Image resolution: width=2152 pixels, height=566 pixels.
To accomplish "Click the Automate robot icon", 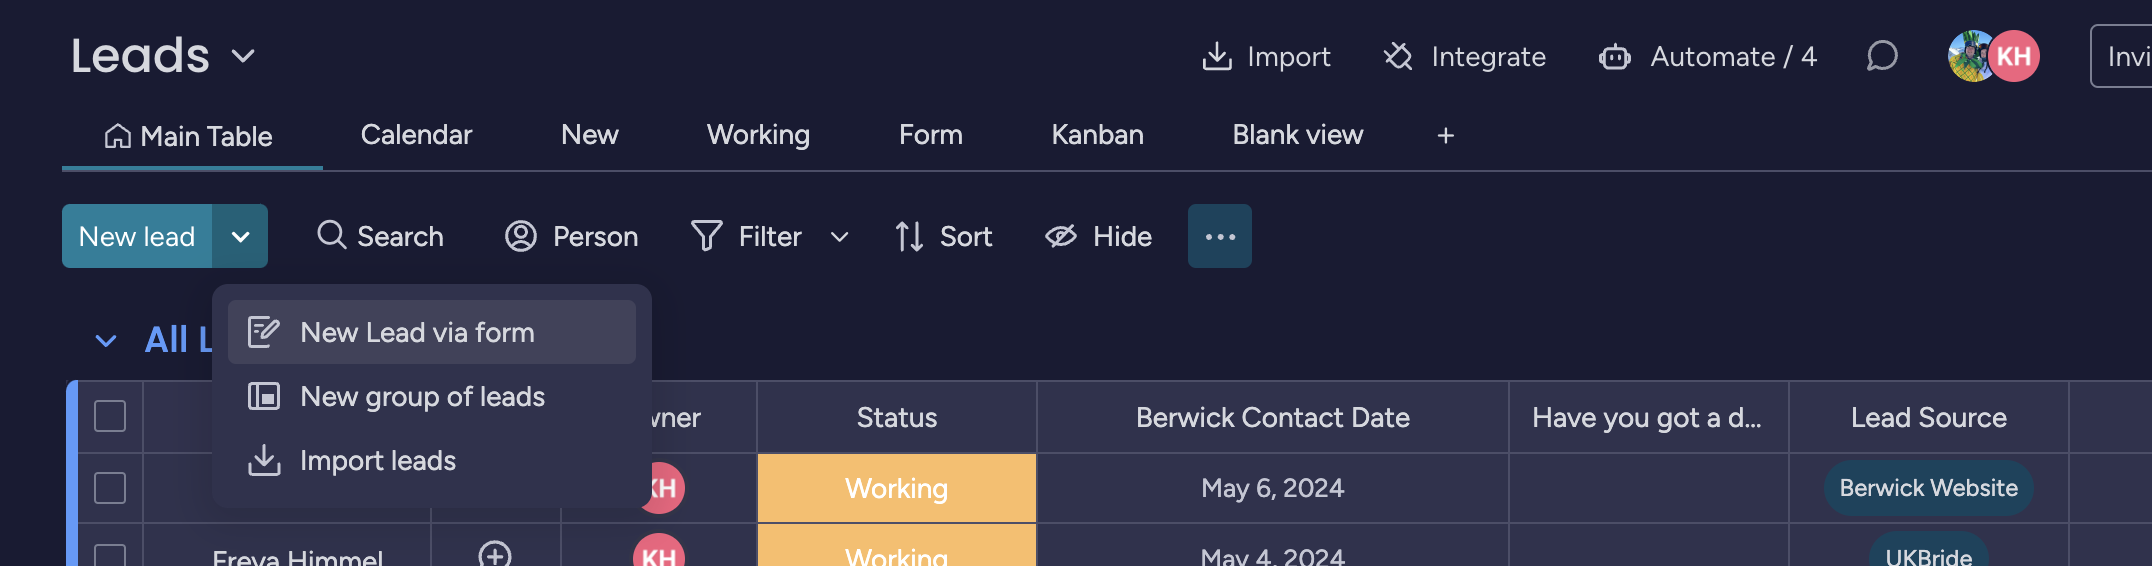I will 1614,57.
